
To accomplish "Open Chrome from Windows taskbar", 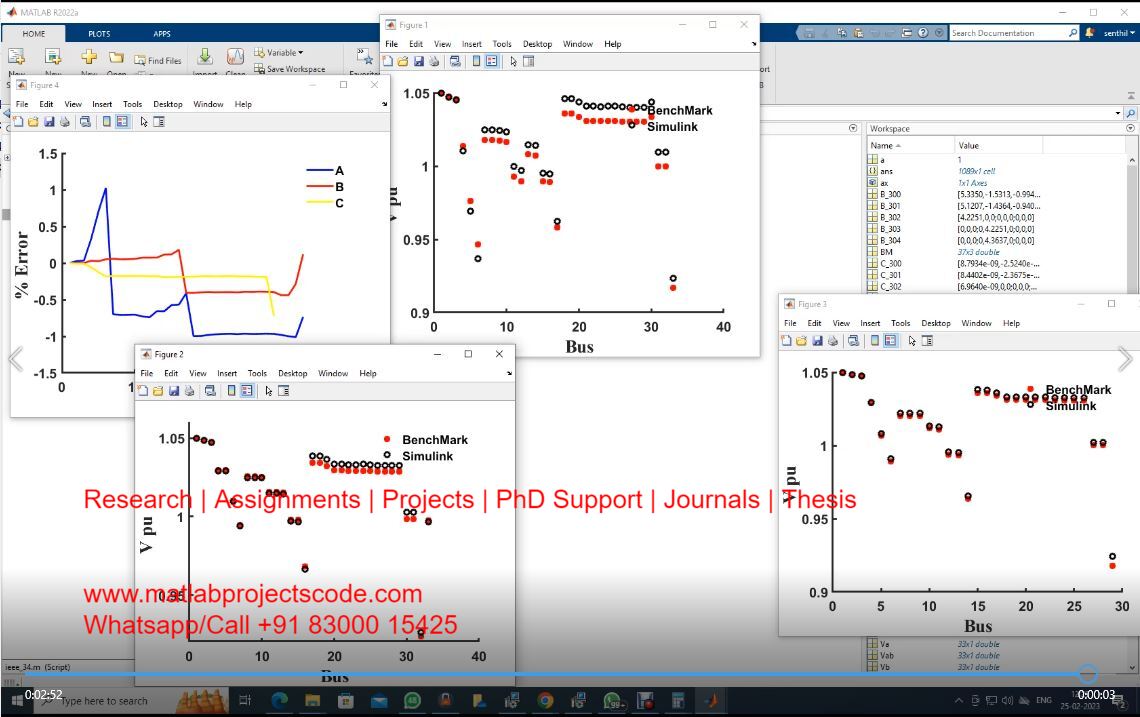I will click(x=545, y=700).
